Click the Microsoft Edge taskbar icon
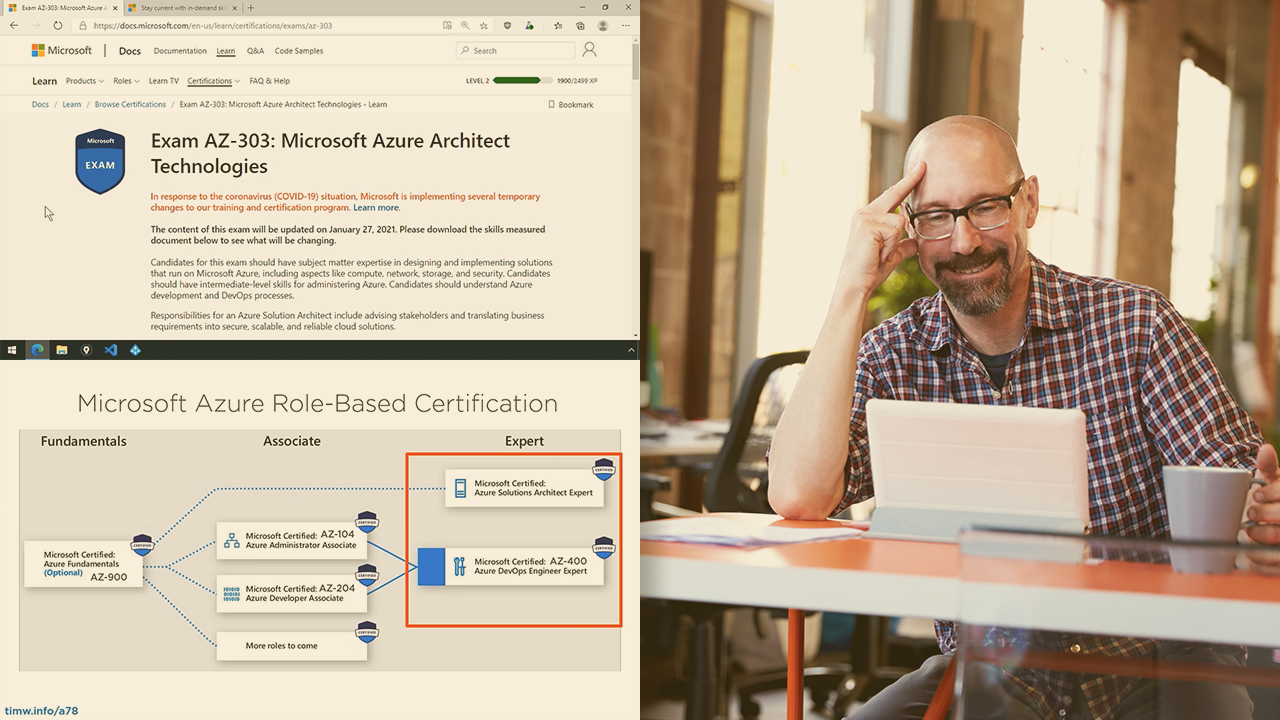This screenshot has height=720, width=1280. point(37,350)
